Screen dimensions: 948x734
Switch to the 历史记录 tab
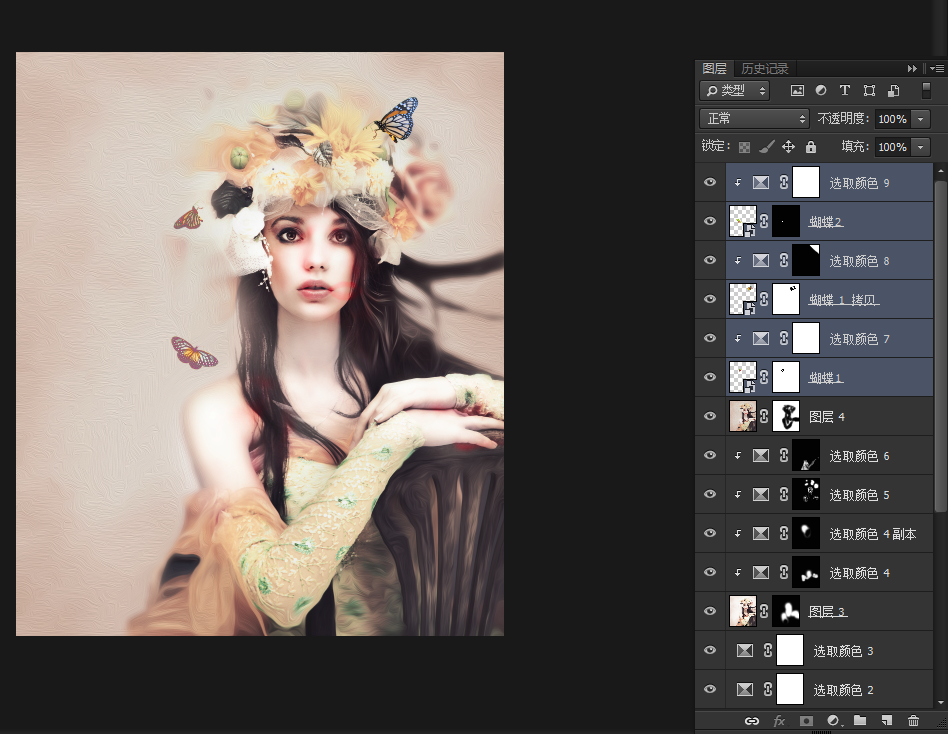click(765, 69)
